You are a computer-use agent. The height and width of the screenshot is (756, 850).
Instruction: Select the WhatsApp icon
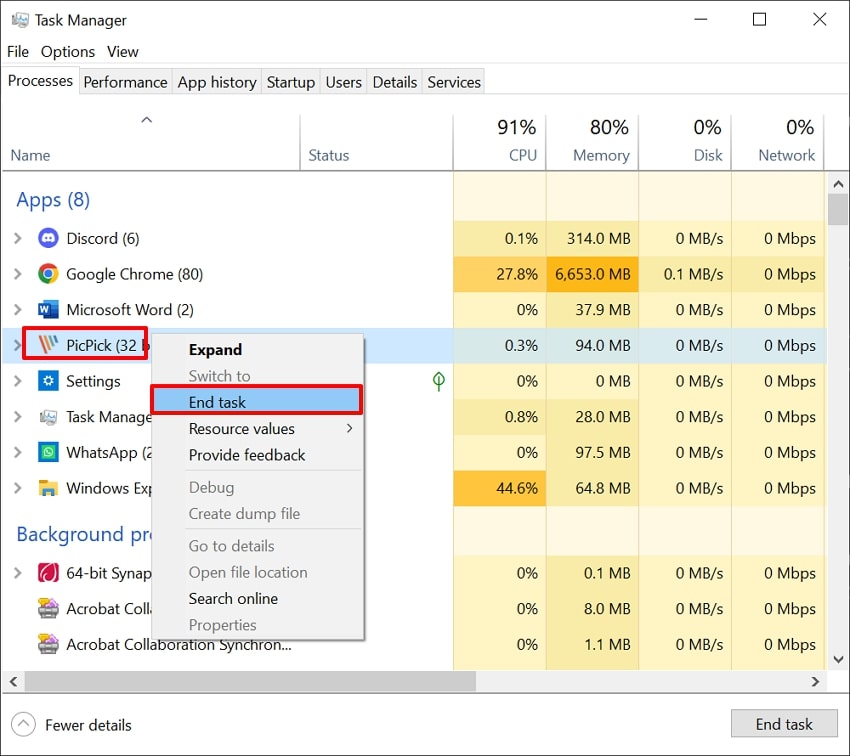[48, 453]
